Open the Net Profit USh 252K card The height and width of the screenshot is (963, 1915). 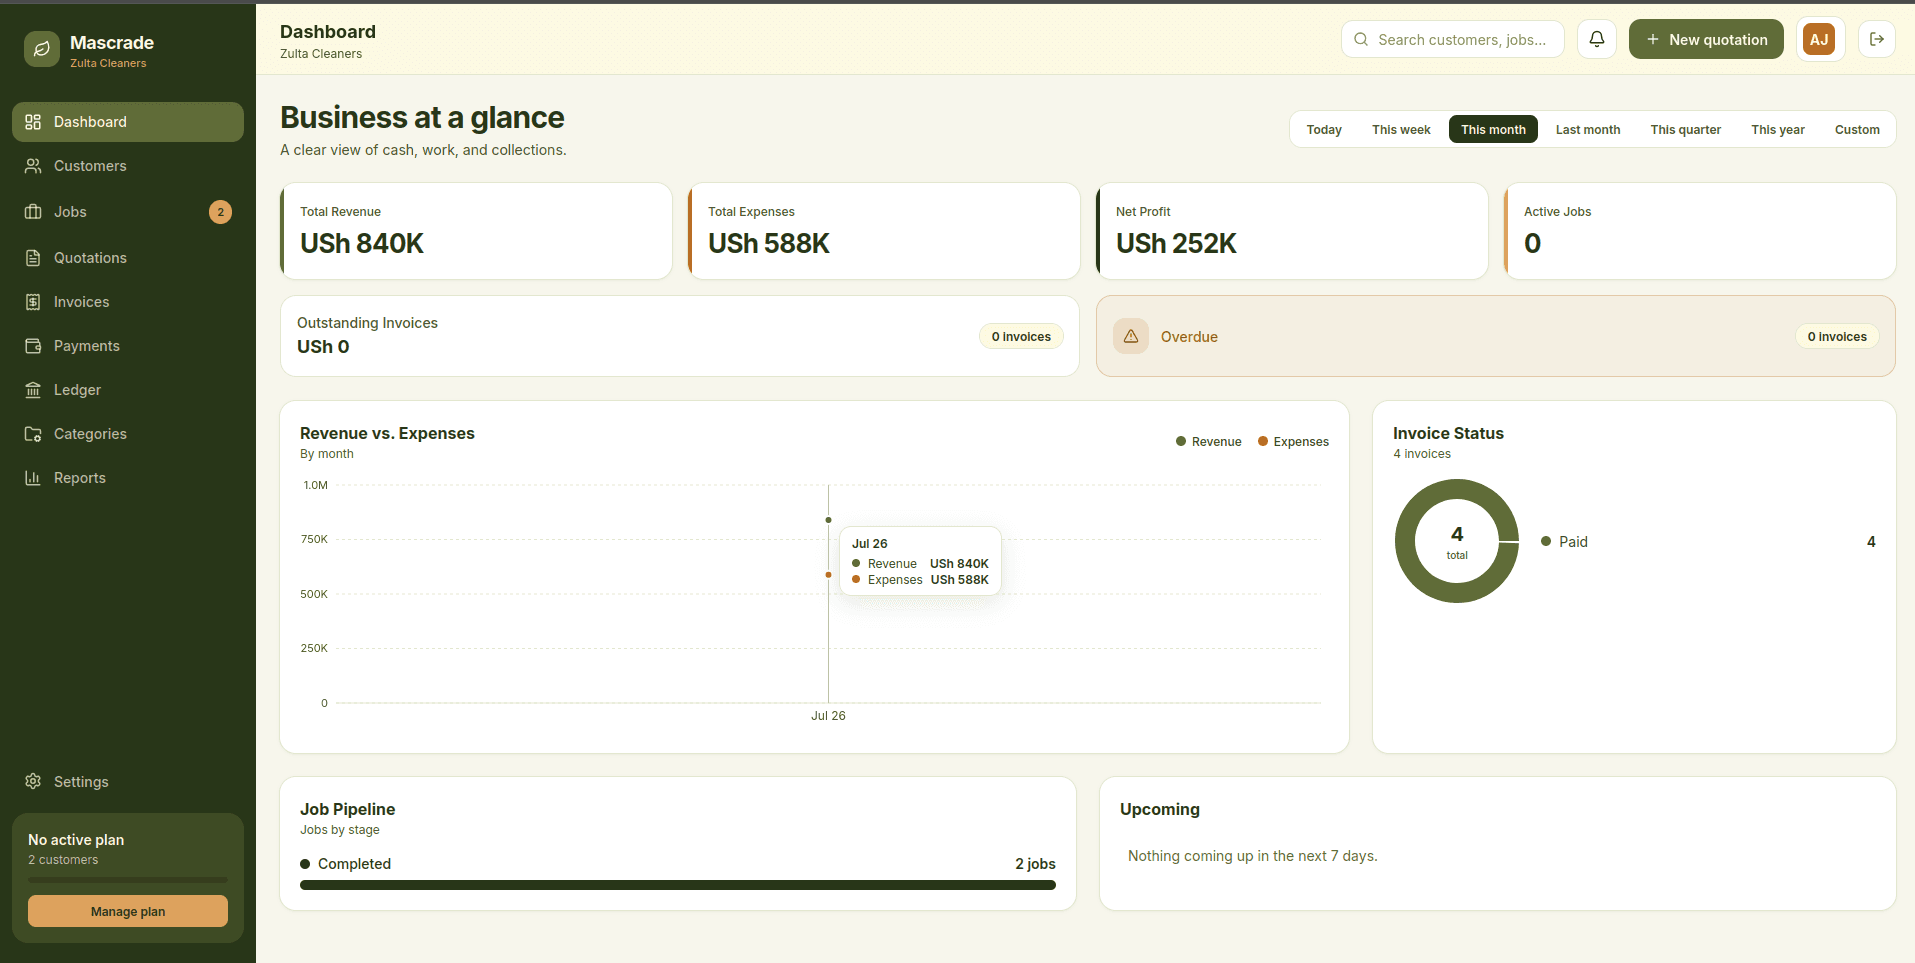[1292, 231]
